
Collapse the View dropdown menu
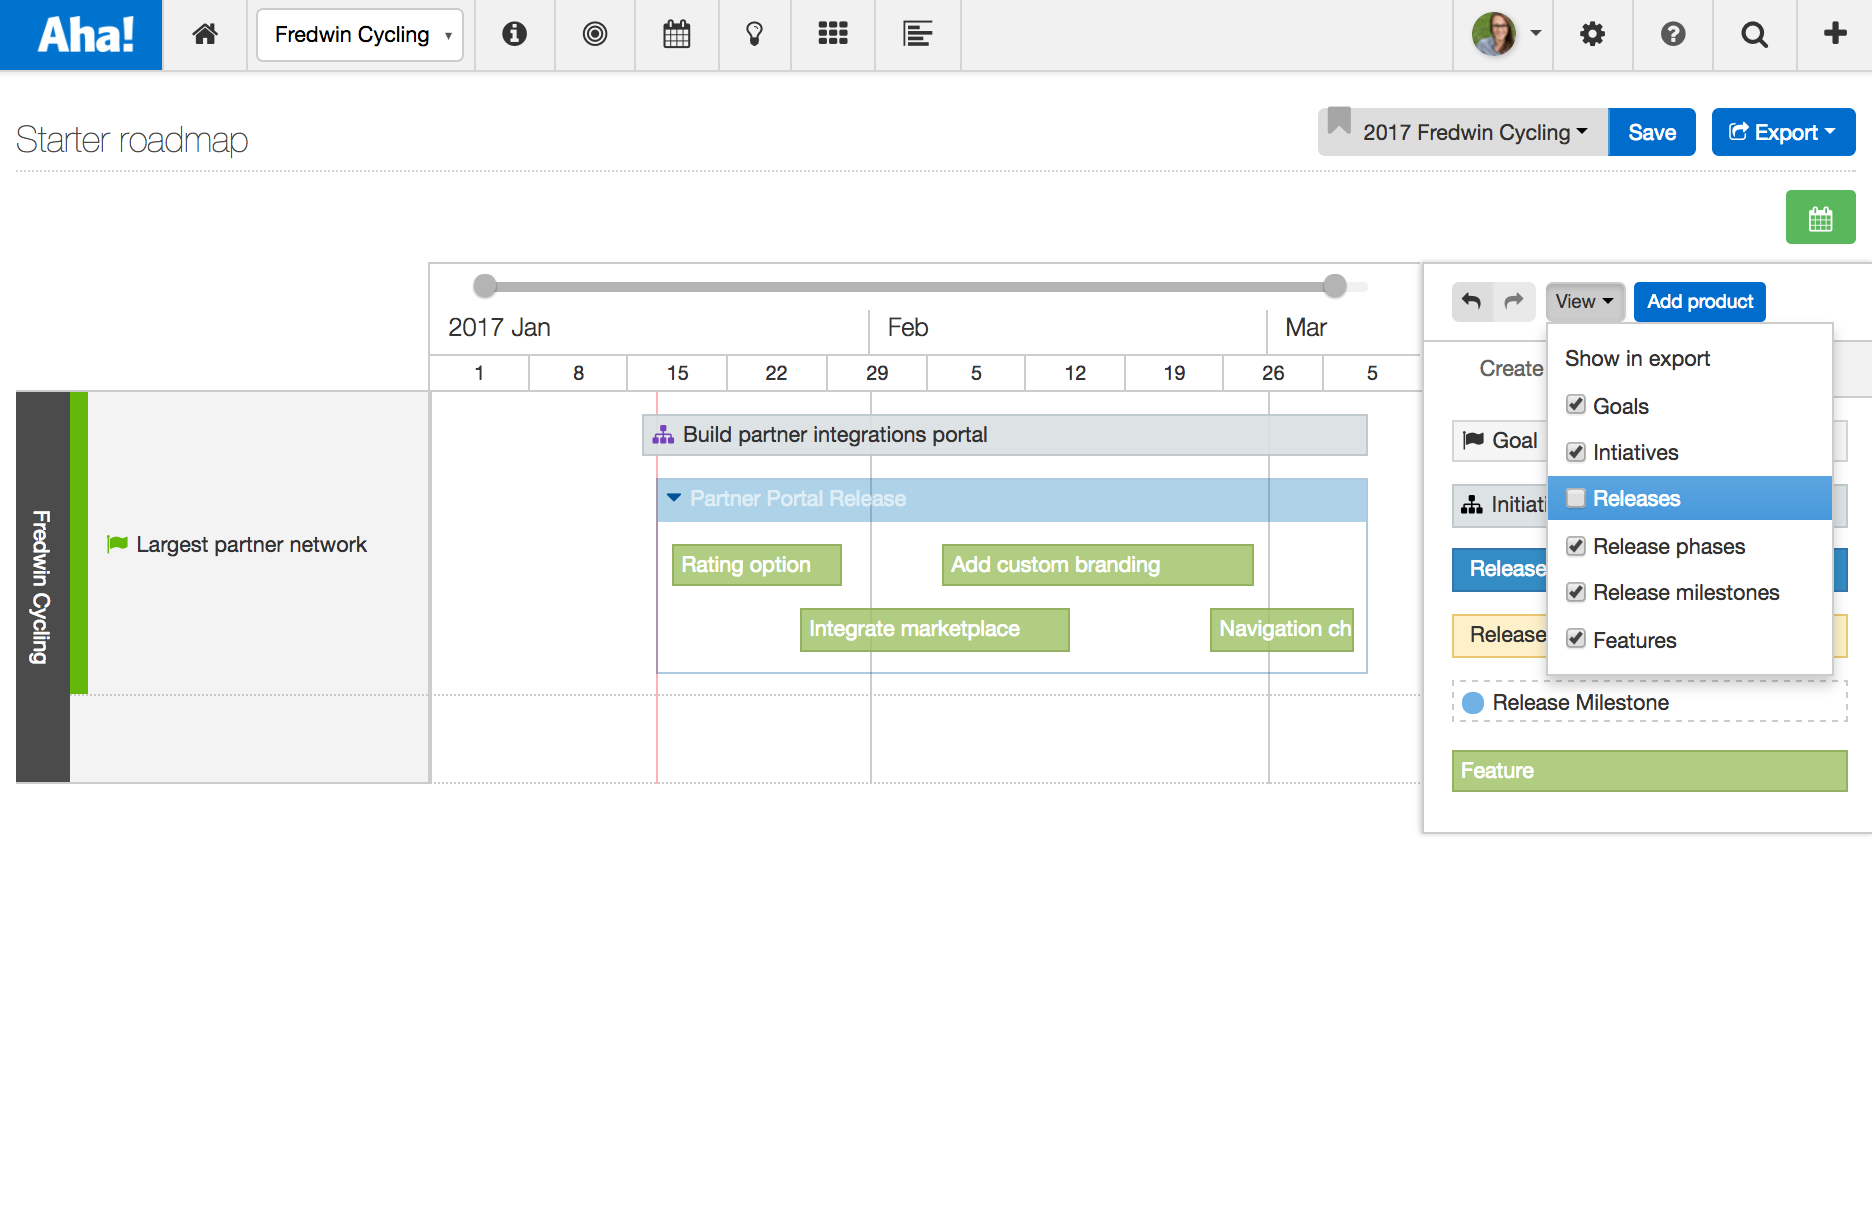click(1584, 301)
